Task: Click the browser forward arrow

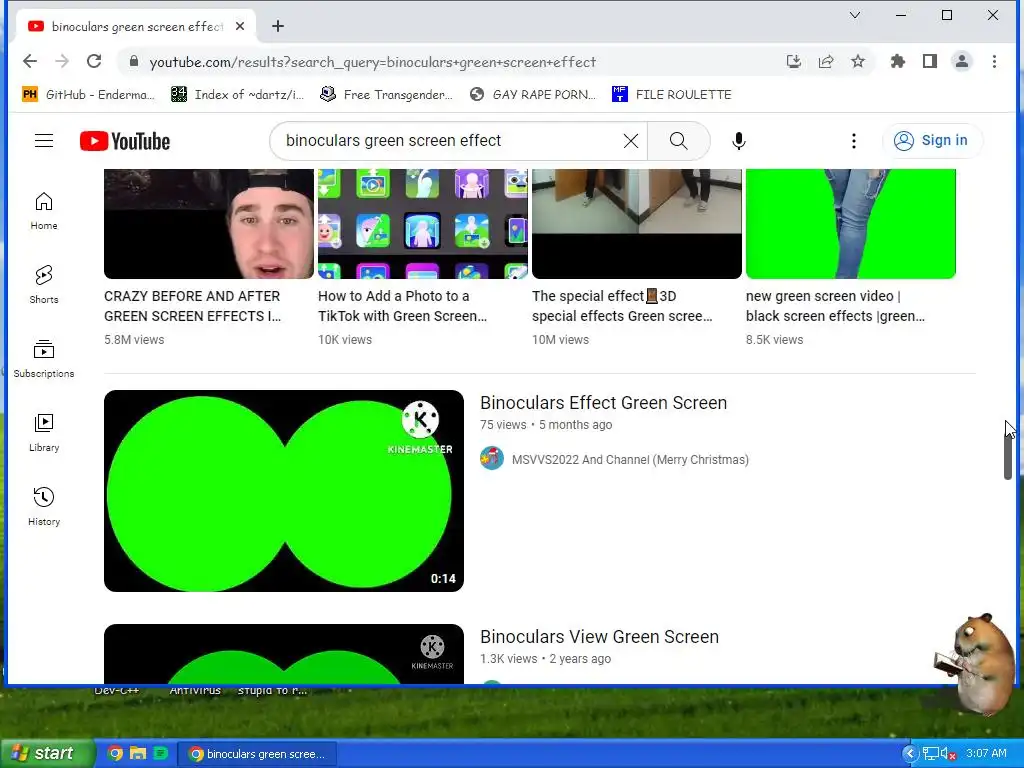Action: coord(62,61)
